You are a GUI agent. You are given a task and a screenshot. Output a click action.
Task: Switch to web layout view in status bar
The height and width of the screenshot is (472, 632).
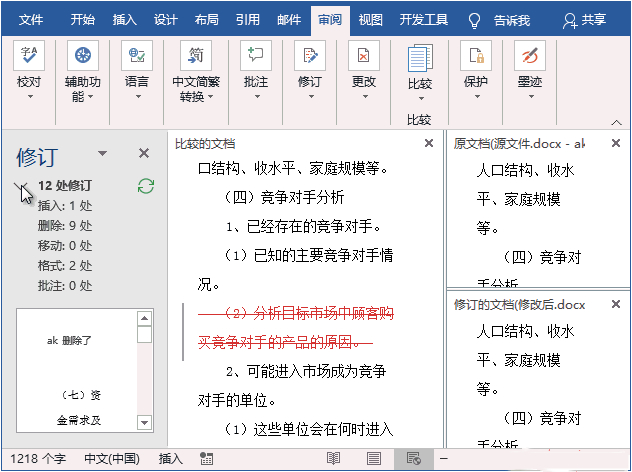(x=413, y=458)
